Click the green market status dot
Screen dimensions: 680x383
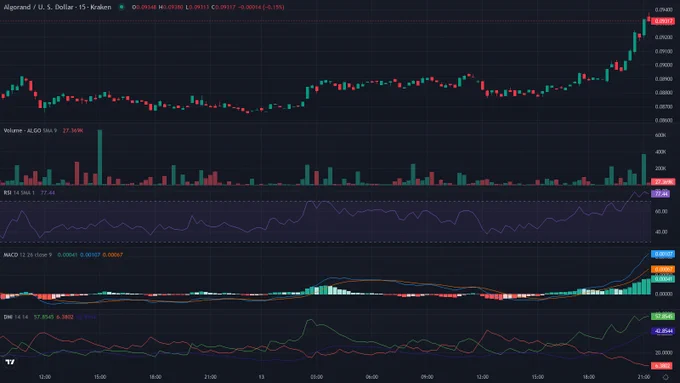pos(121,7)
